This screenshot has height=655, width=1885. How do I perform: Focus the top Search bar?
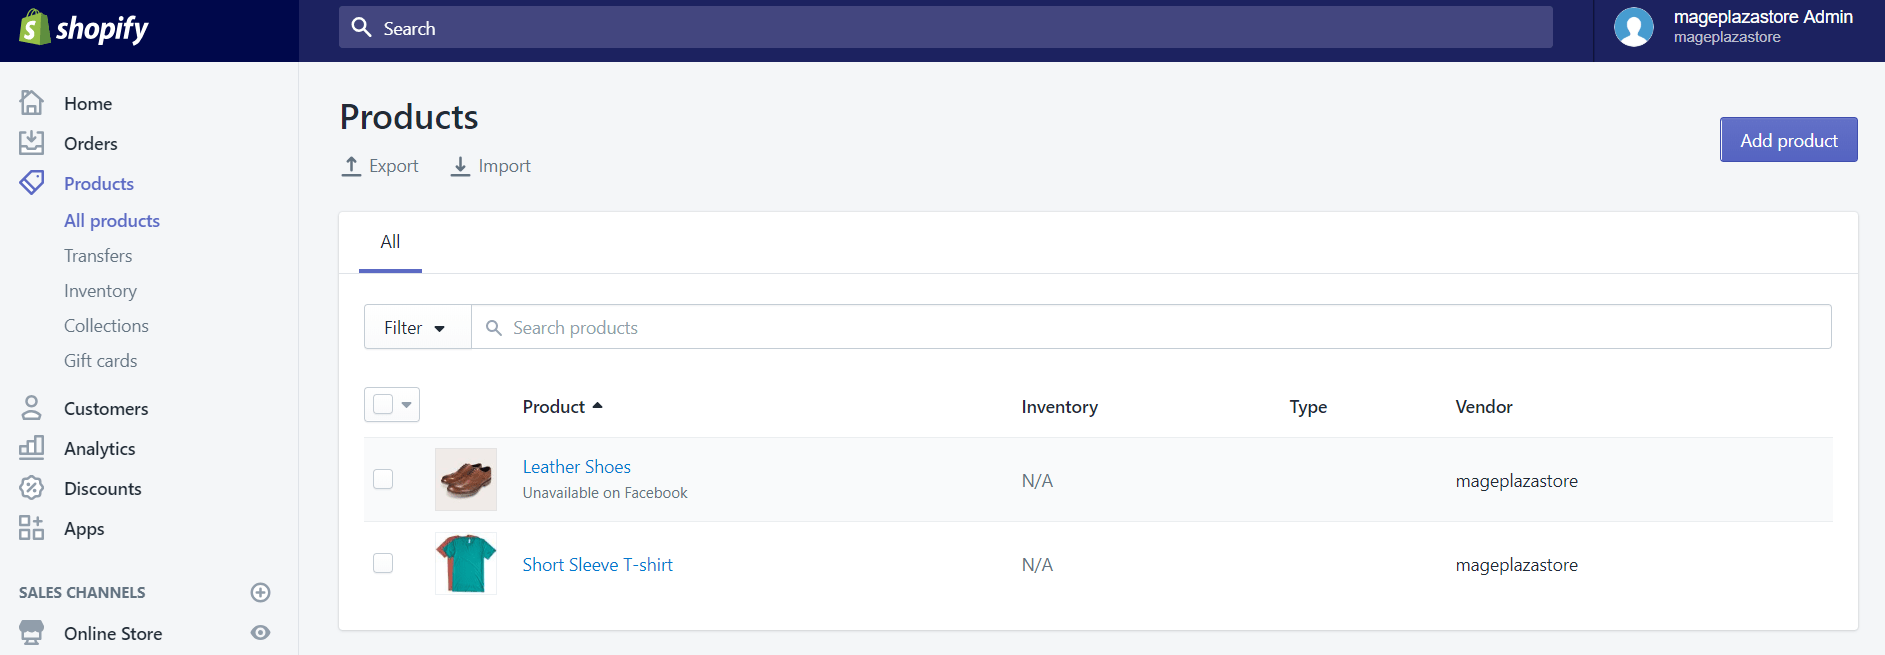coord(945,27)
